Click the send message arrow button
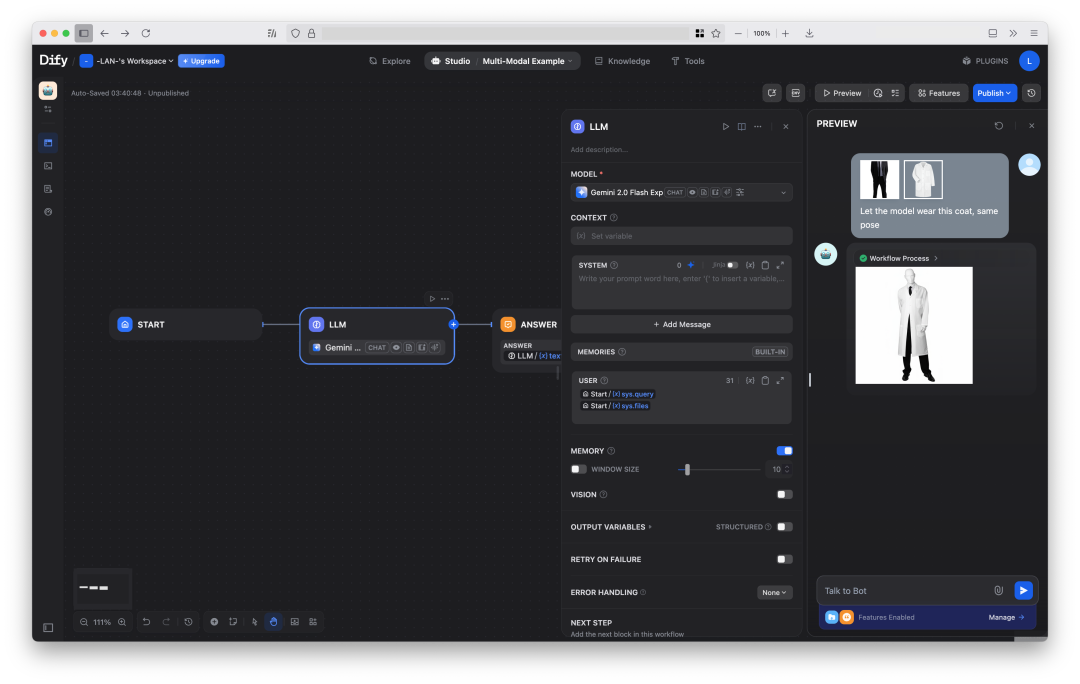 (x=1023, y=591)
